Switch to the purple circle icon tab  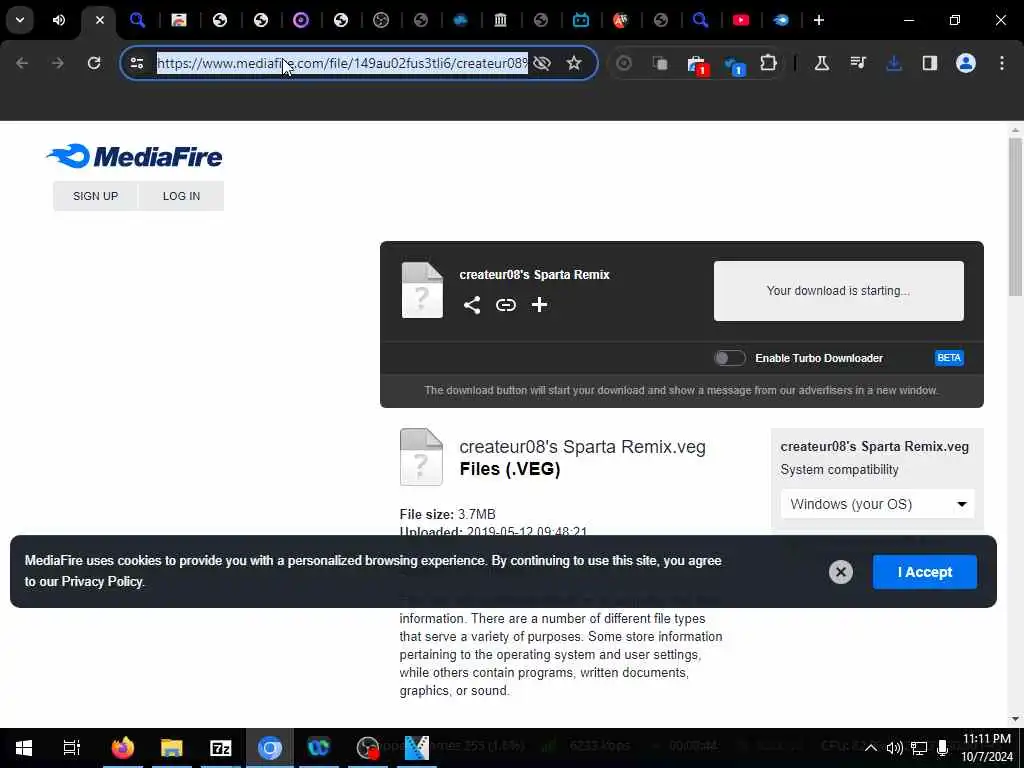pos(300,20)
